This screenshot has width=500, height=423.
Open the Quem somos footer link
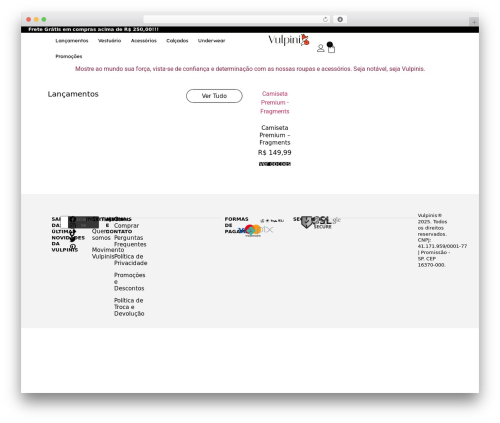[x=101, y=234]
